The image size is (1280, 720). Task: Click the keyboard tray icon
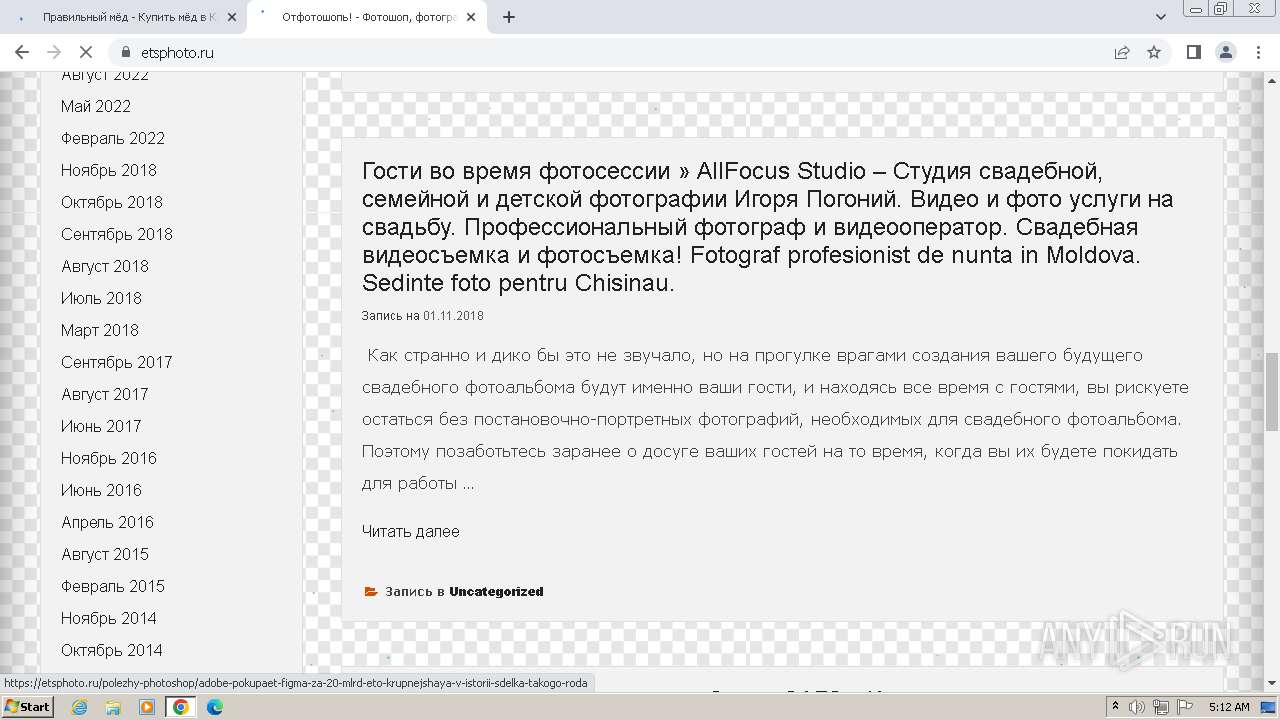tap(1268, 708)
